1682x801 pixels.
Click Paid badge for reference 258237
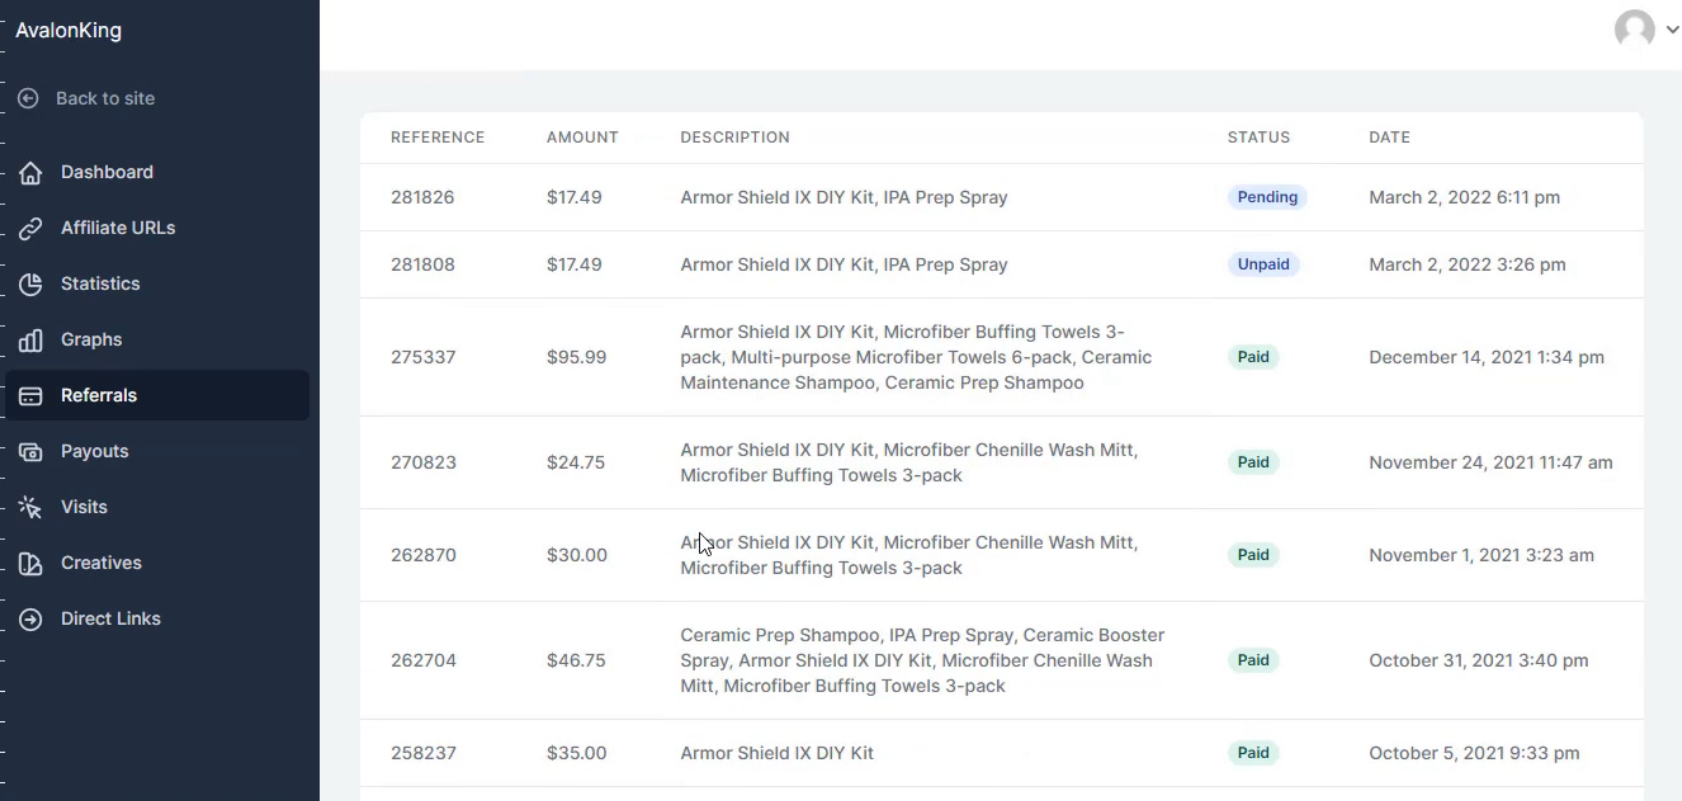pos(1253,753)
